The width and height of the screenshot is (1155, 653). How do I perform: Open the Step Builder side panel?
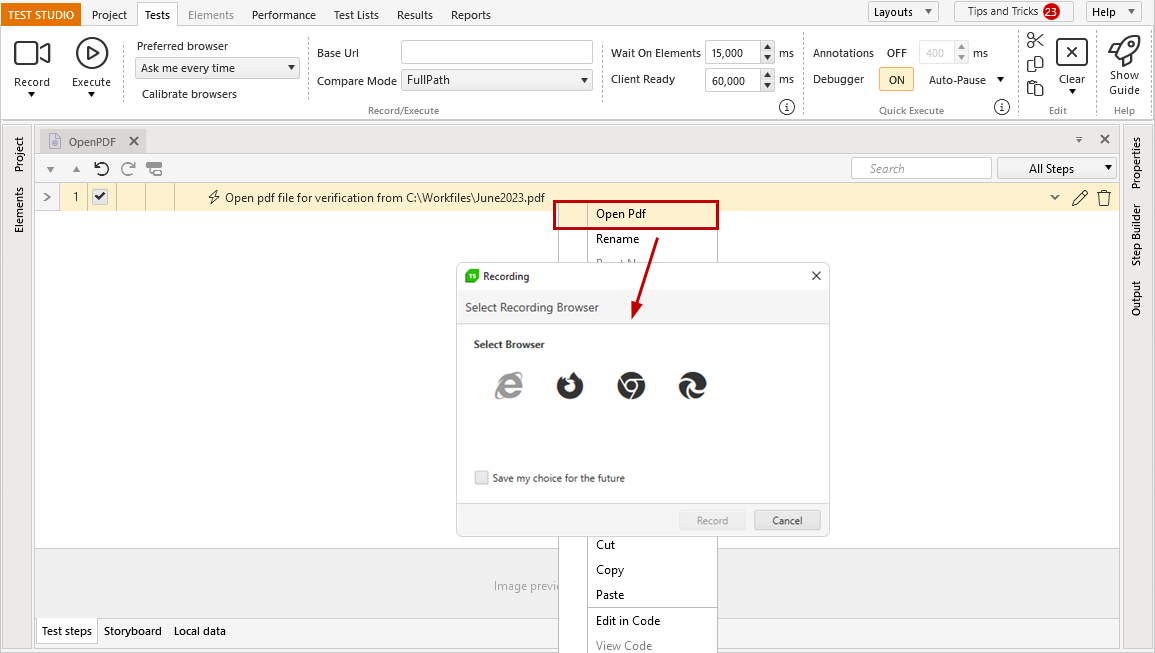[1137, 235]
